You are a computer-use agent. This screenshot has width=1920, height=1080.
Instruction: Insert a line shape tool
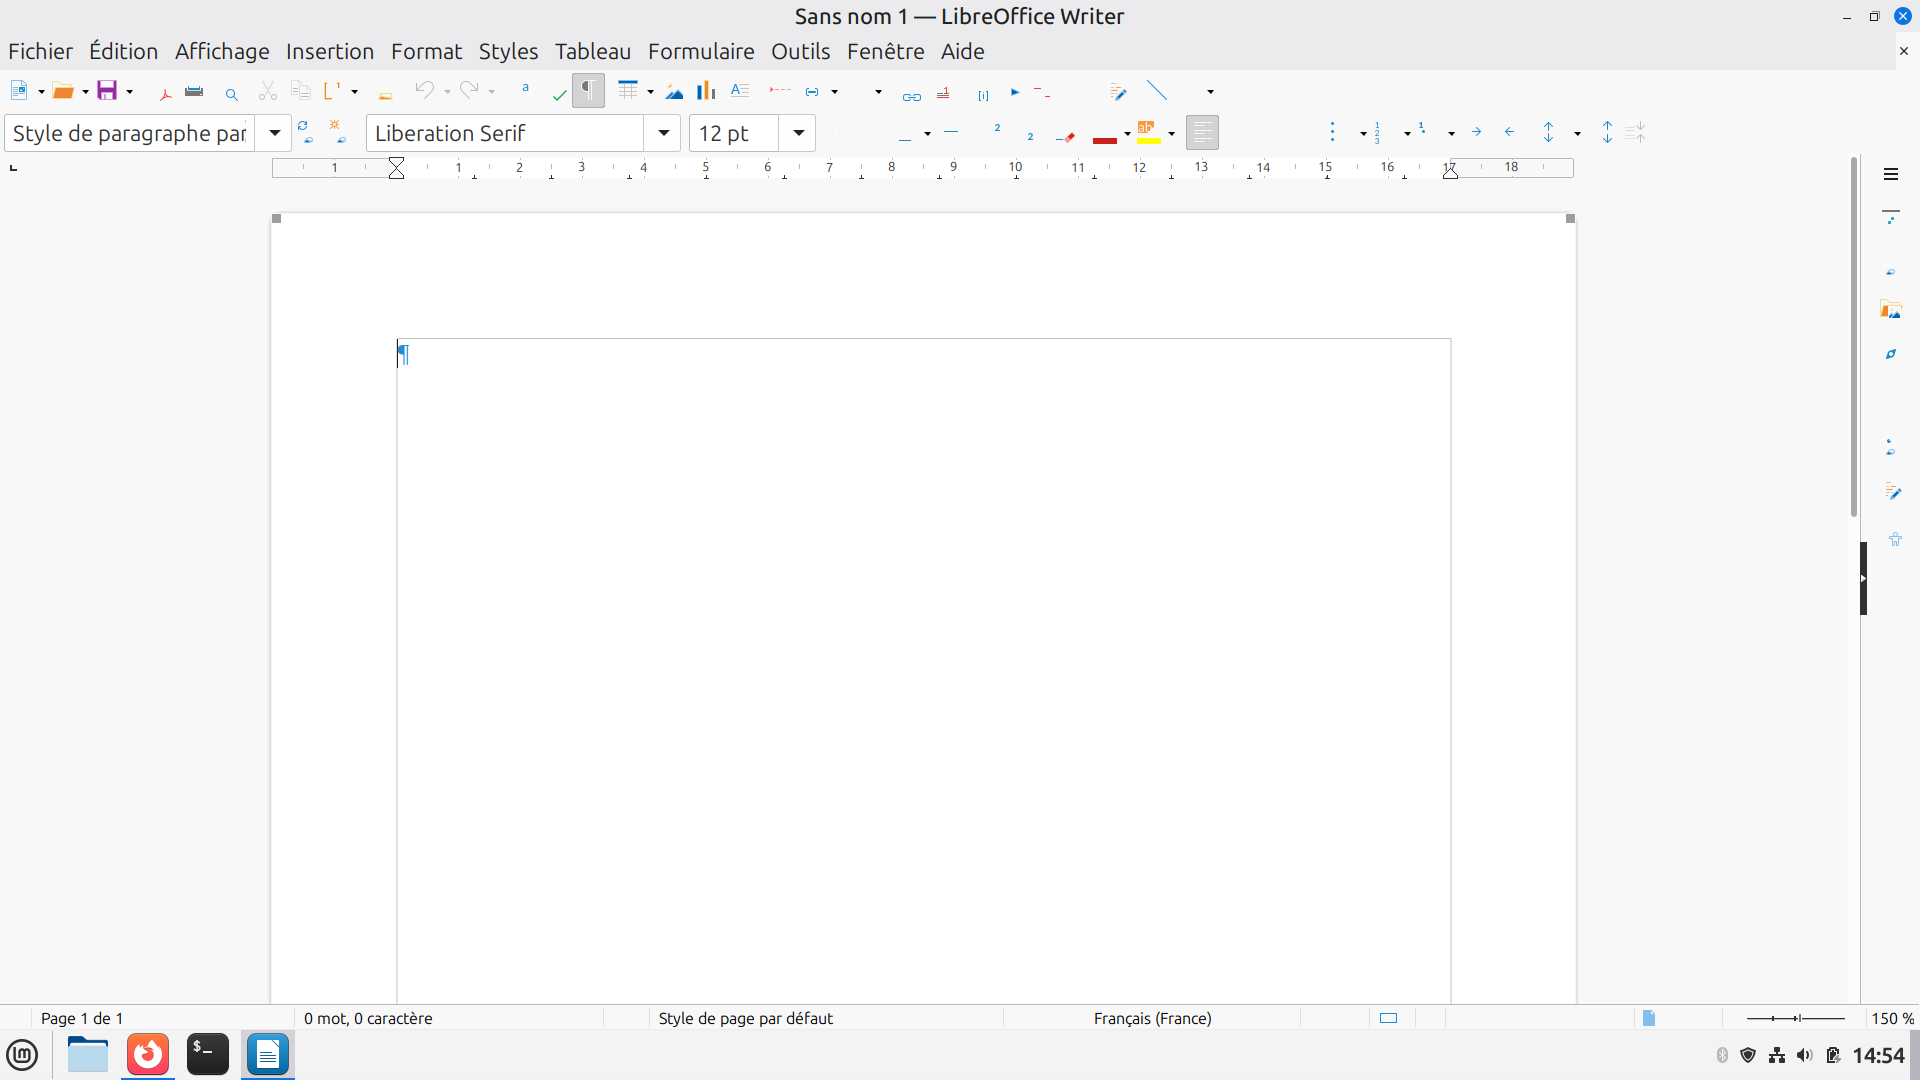click(1157, 91)
